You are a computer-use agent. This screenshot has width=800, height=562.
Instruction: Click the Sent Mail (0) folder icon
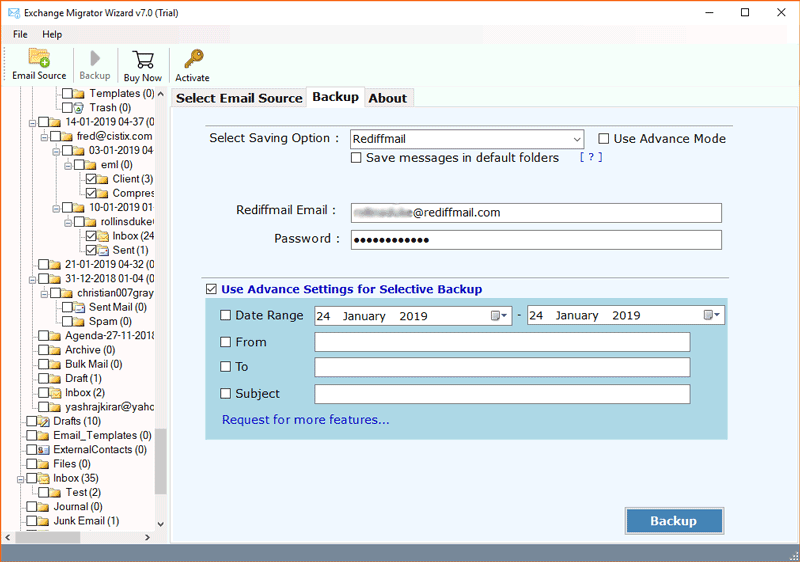click(79, 307)
